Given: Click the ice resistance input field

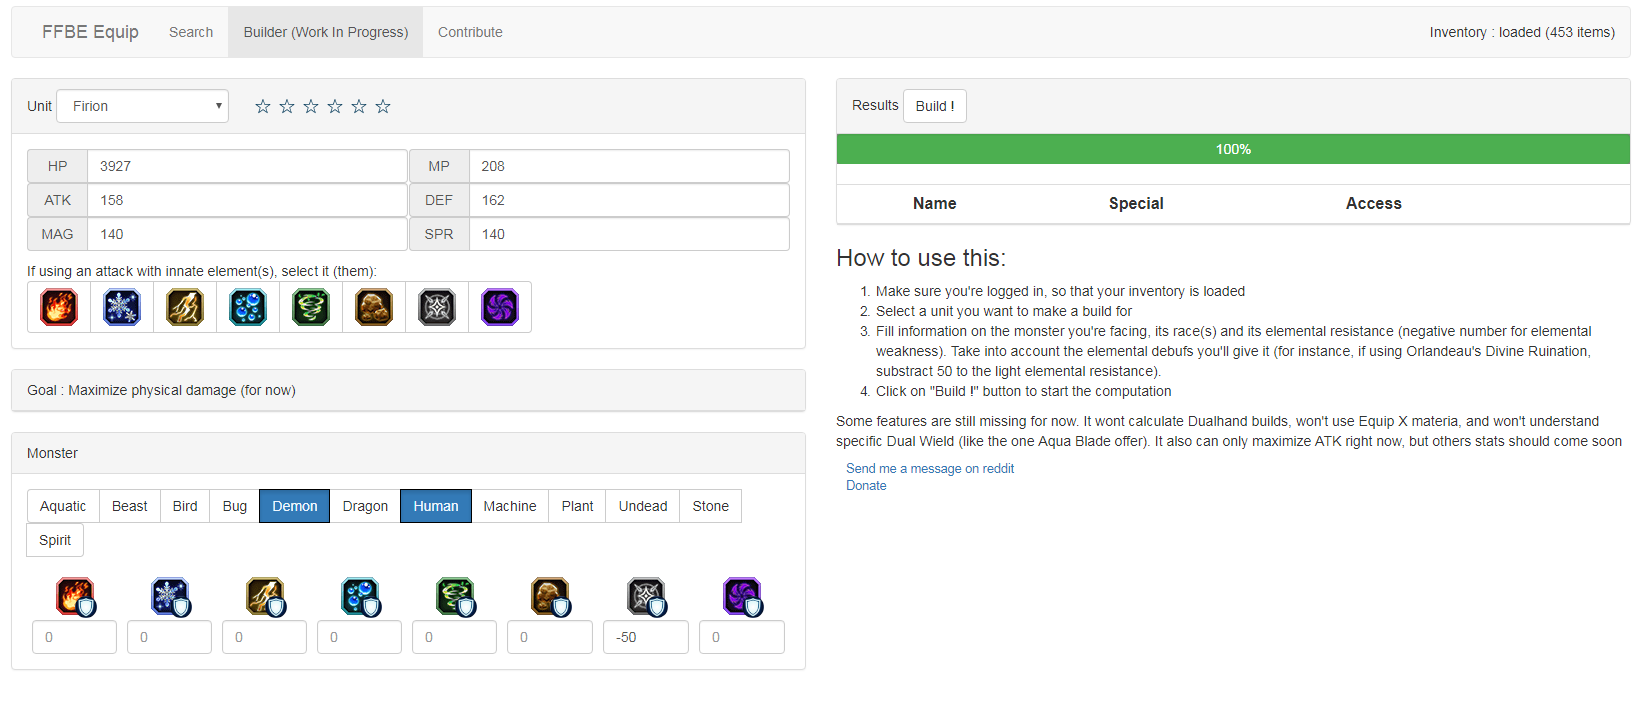Looking at the screenshot, I should (170, 637).
